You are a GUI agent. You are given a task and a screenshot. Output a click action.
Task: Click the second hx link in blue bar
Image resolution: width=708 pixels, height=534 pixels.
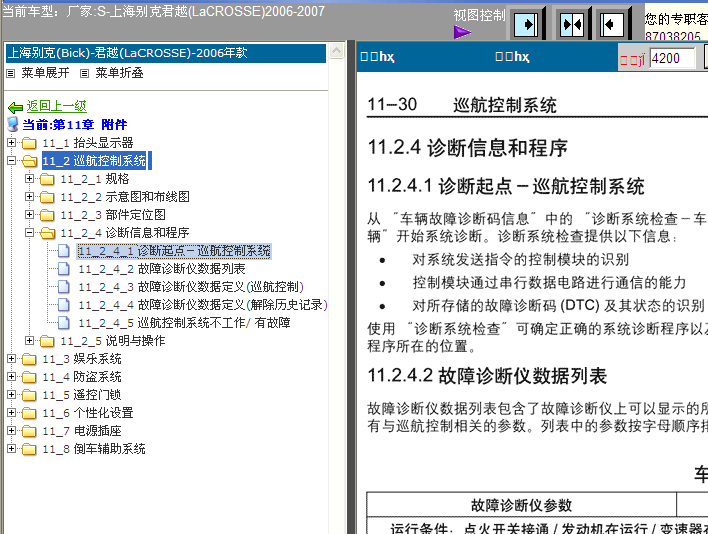[512, 57]
